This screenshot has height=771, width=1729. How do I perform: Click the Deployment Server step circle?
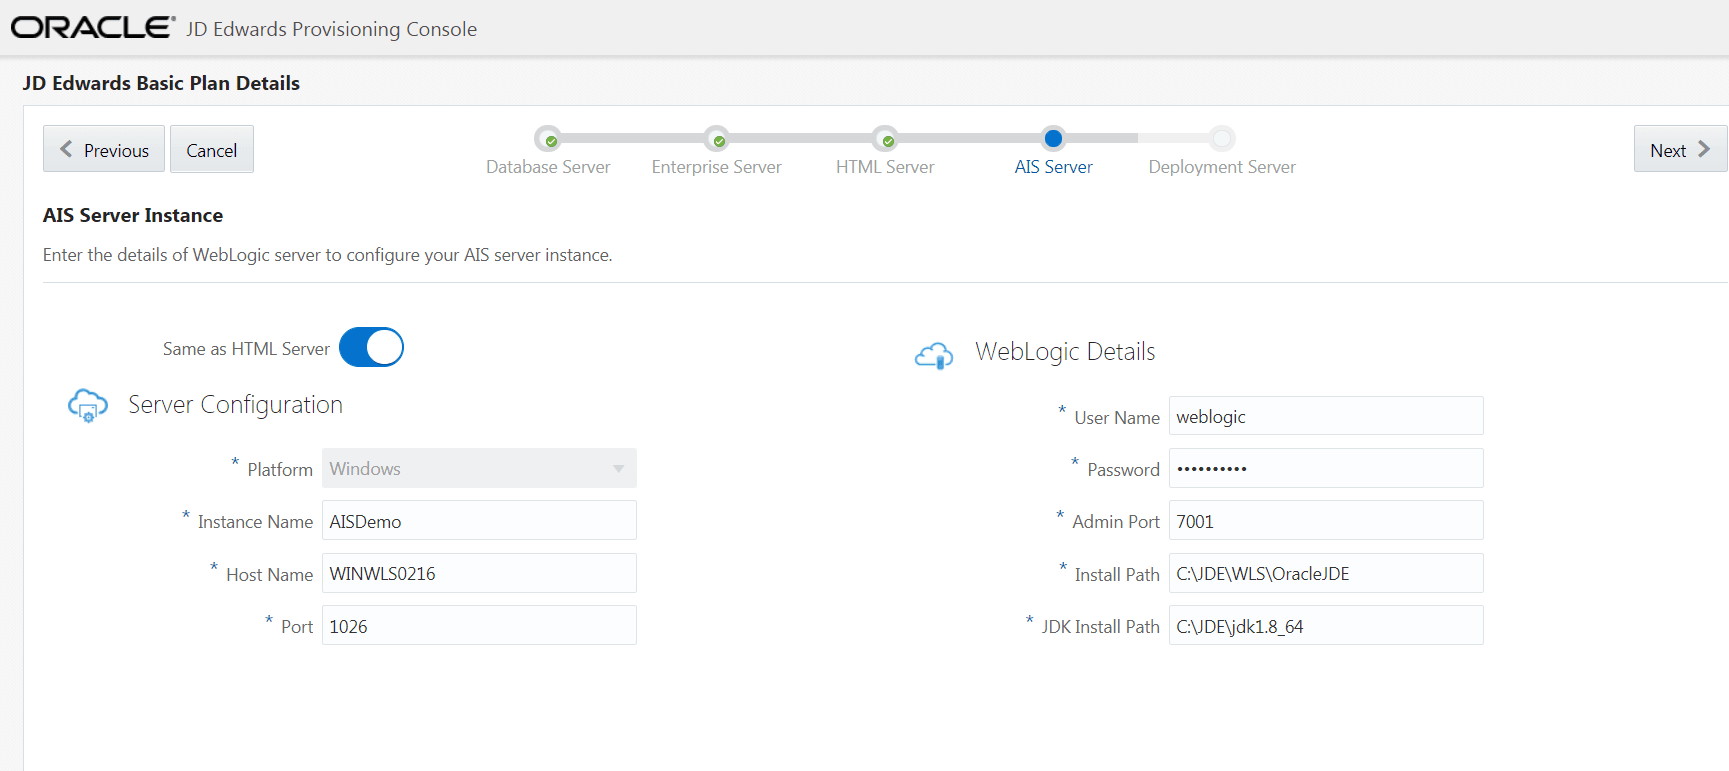(1222, 138)
